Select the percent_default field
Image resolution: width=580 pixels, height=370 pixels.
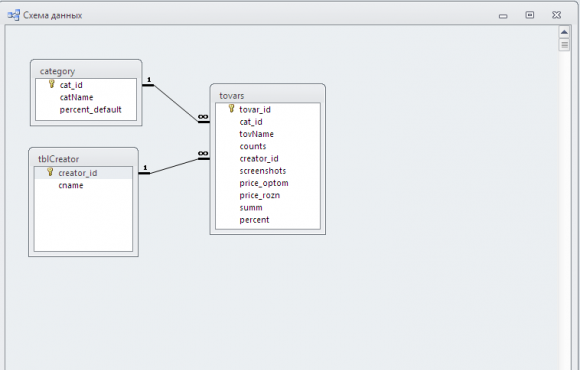coord(86,110)
